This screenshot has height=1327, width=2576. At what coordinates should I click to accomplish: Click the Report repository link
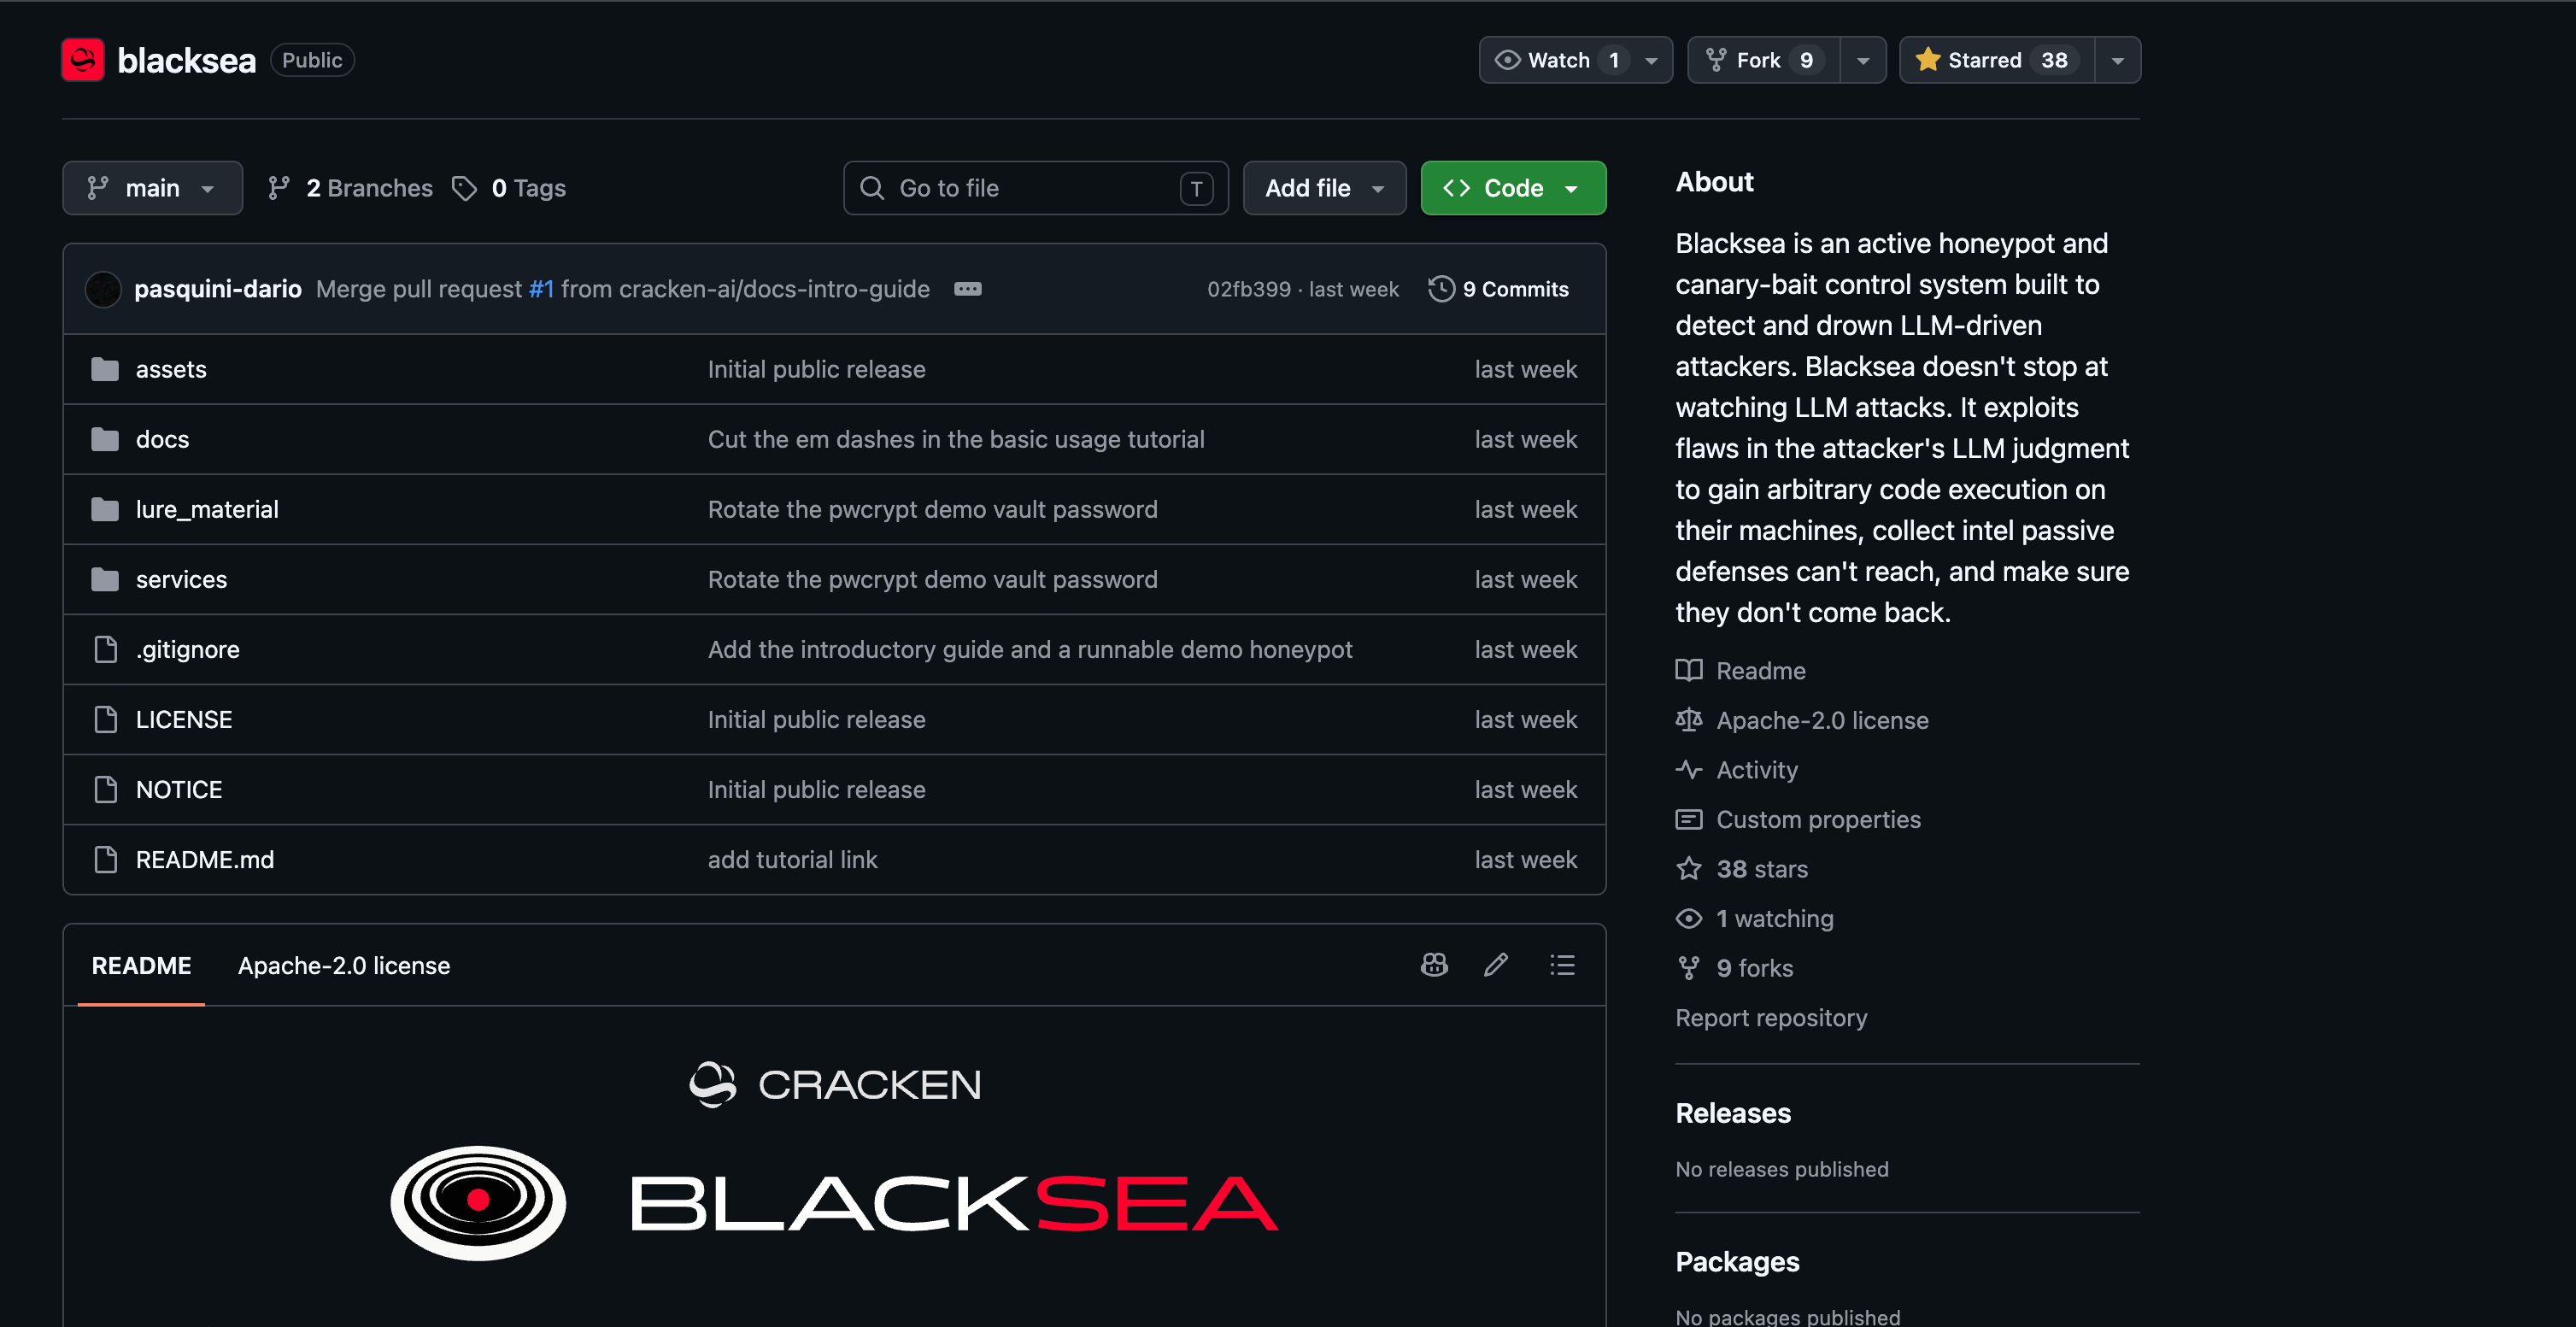1771,1017
